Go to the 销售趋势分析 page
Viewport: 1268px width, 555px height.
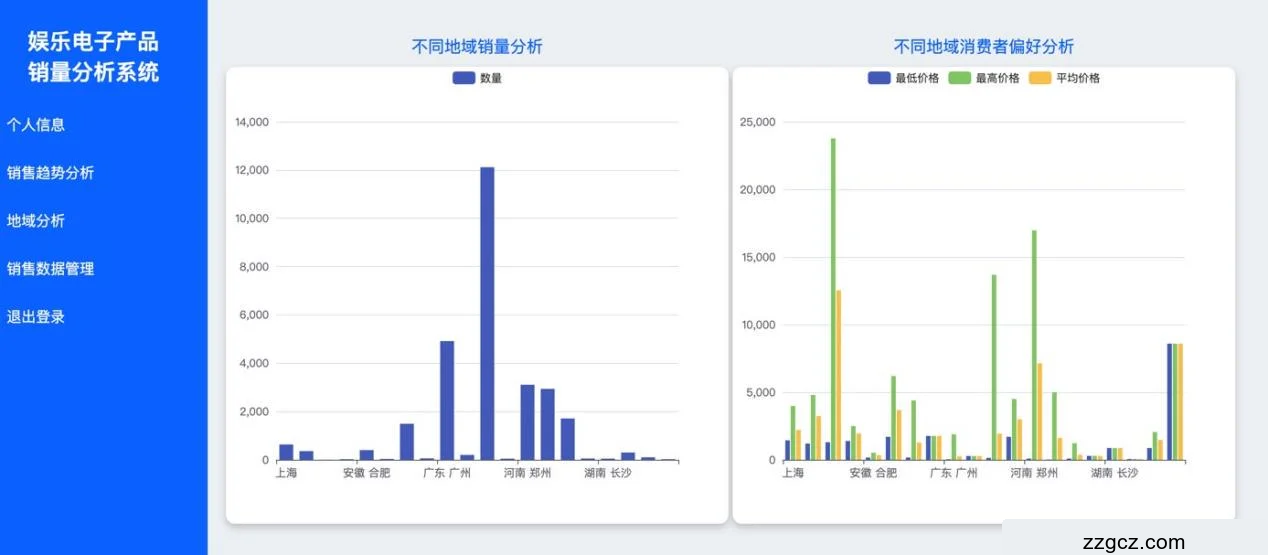(50, 173)
